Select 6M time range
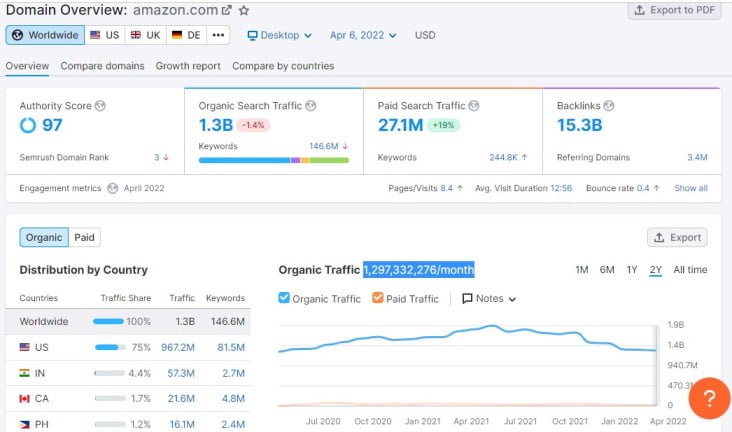 607,270
